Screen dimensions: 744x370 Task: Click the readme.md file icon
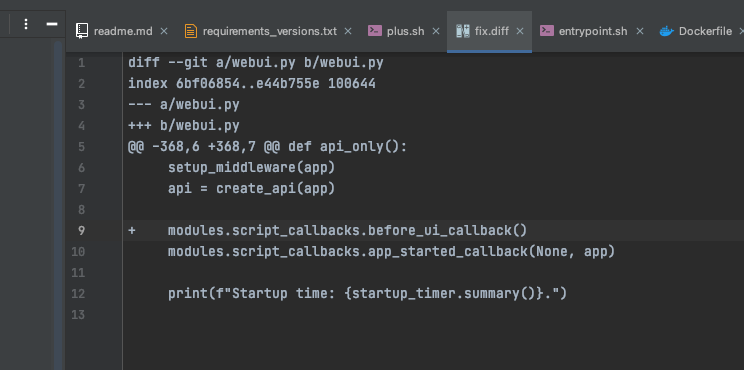[x=82, y=31]
